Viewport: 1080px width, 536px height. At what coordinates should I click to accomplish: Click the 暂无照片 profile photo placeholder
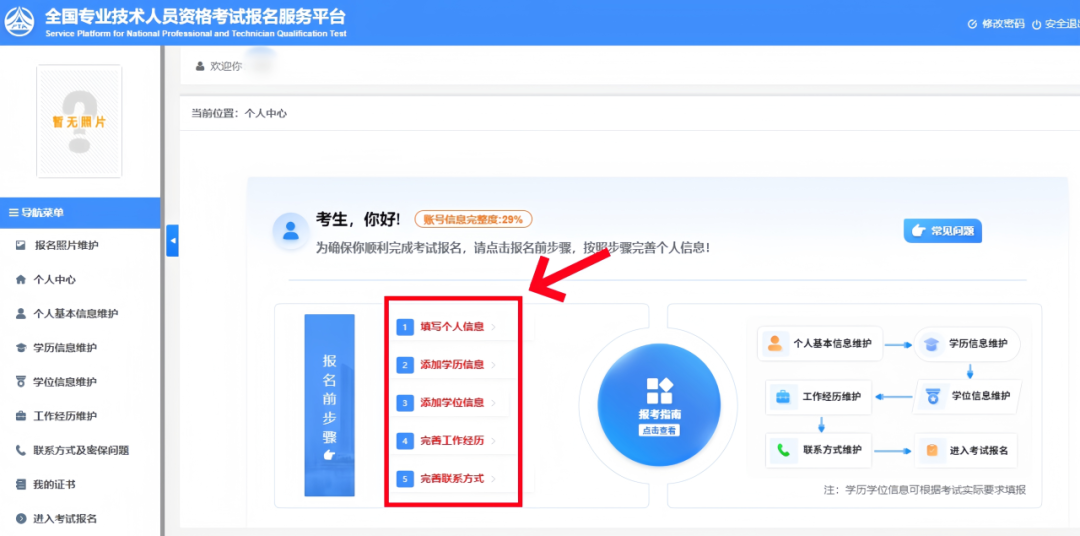(79, 121)
